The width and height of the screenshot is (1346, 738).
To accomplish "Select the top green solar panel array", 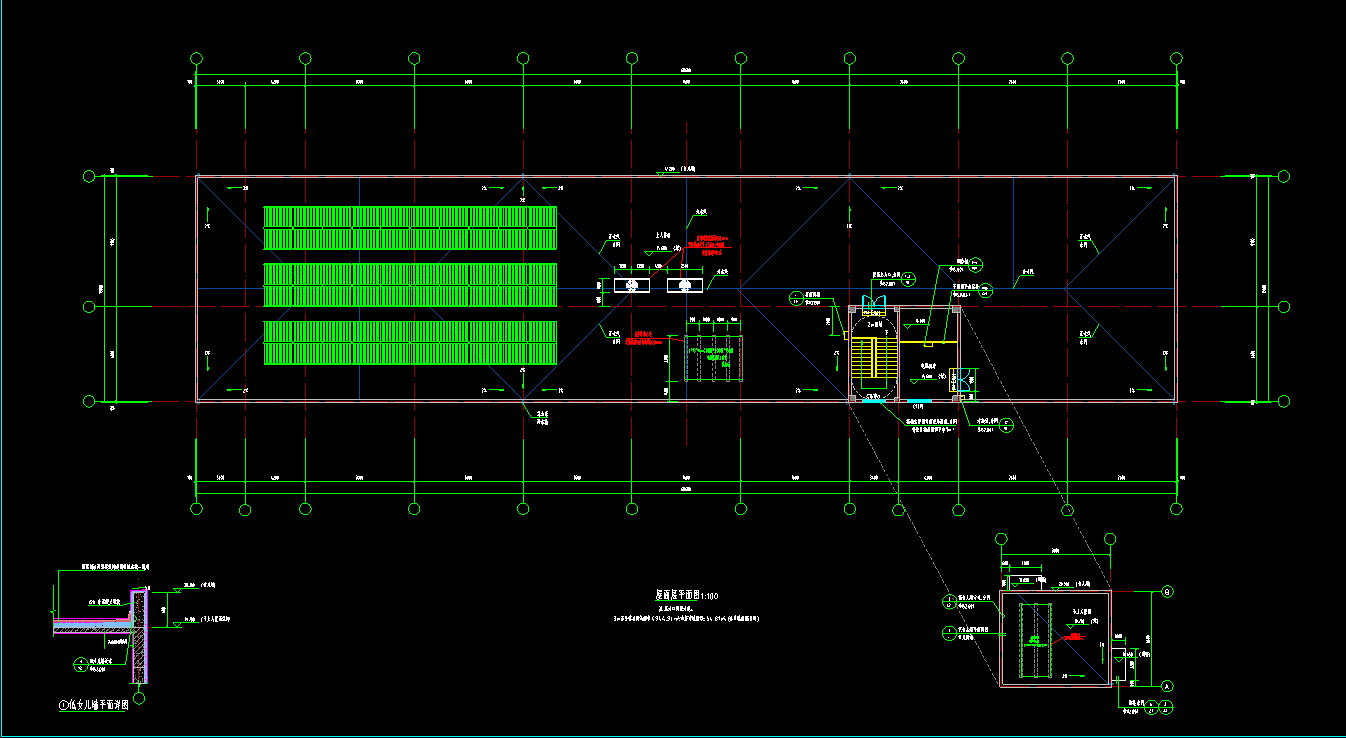I will point(410,228).
